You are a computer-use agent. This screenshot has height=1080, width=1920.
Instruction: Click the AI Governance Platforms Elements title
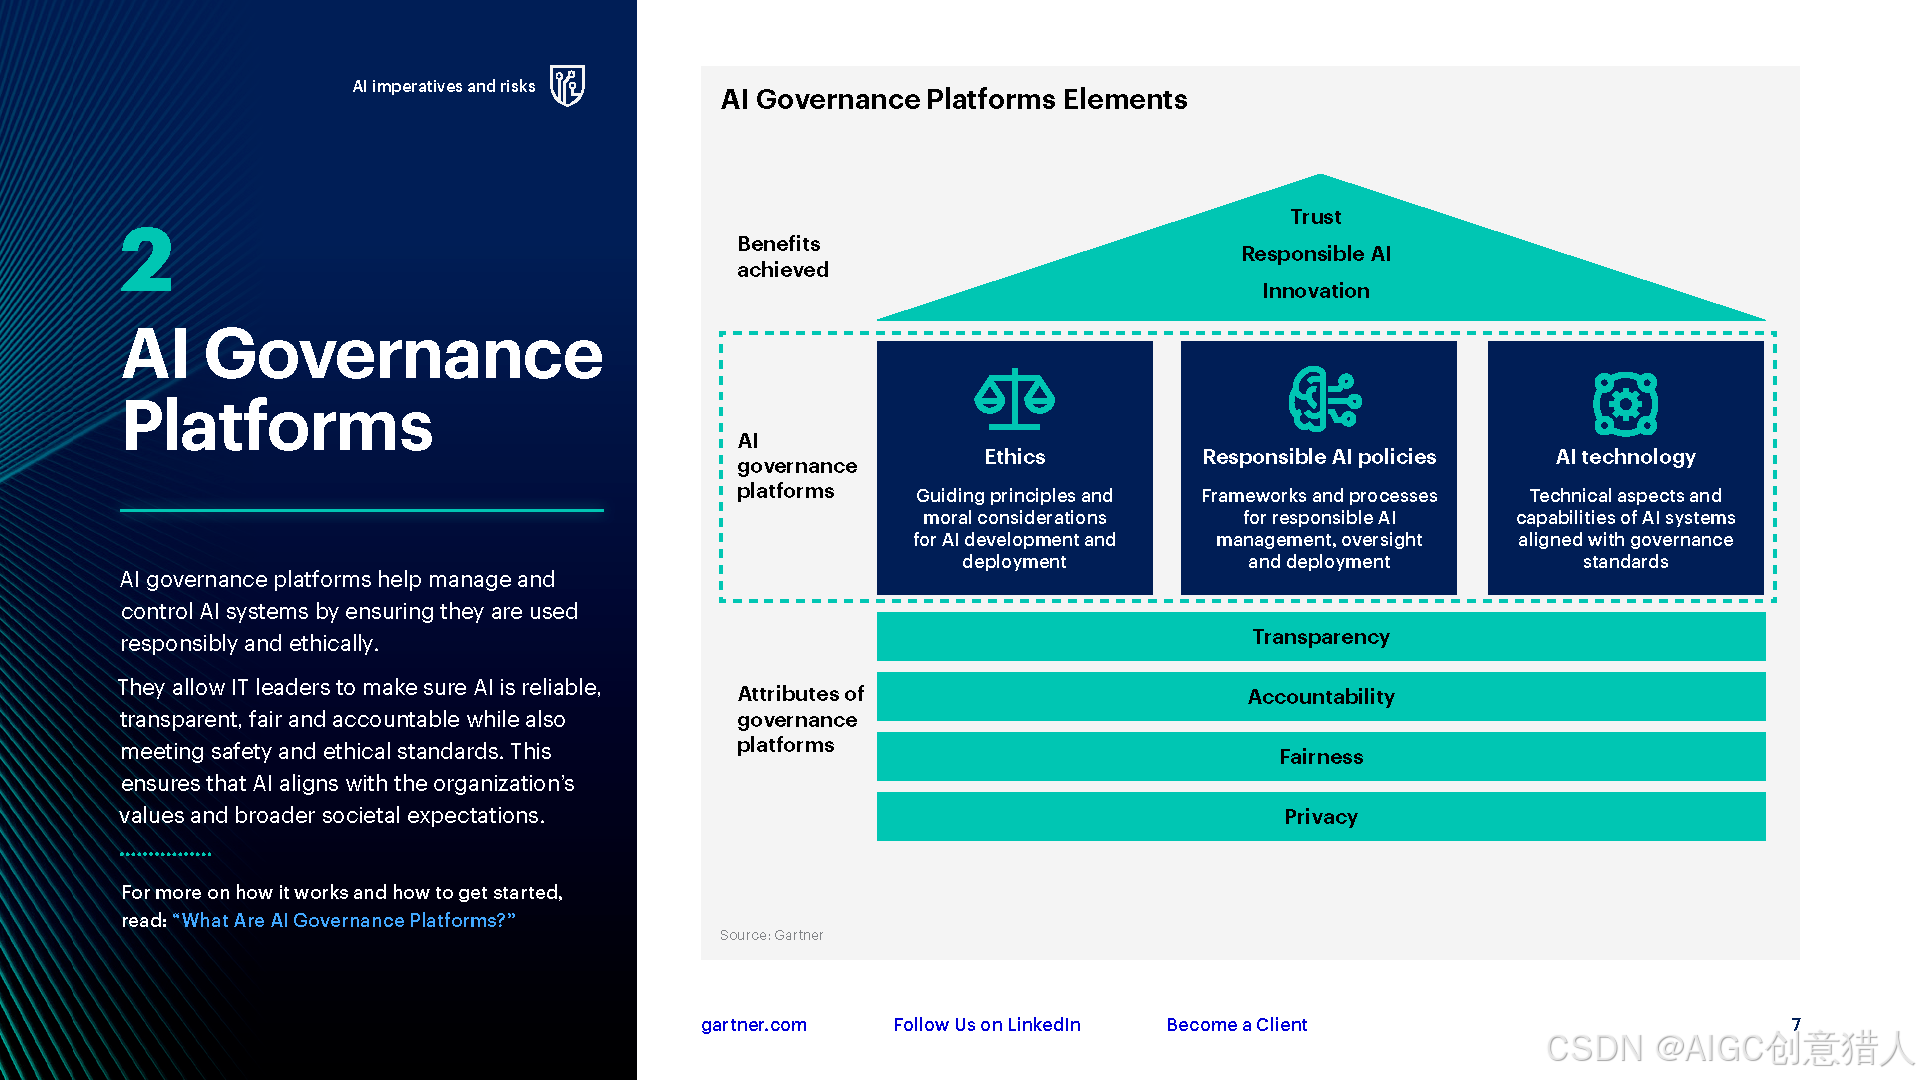click(x=953, y=99)
